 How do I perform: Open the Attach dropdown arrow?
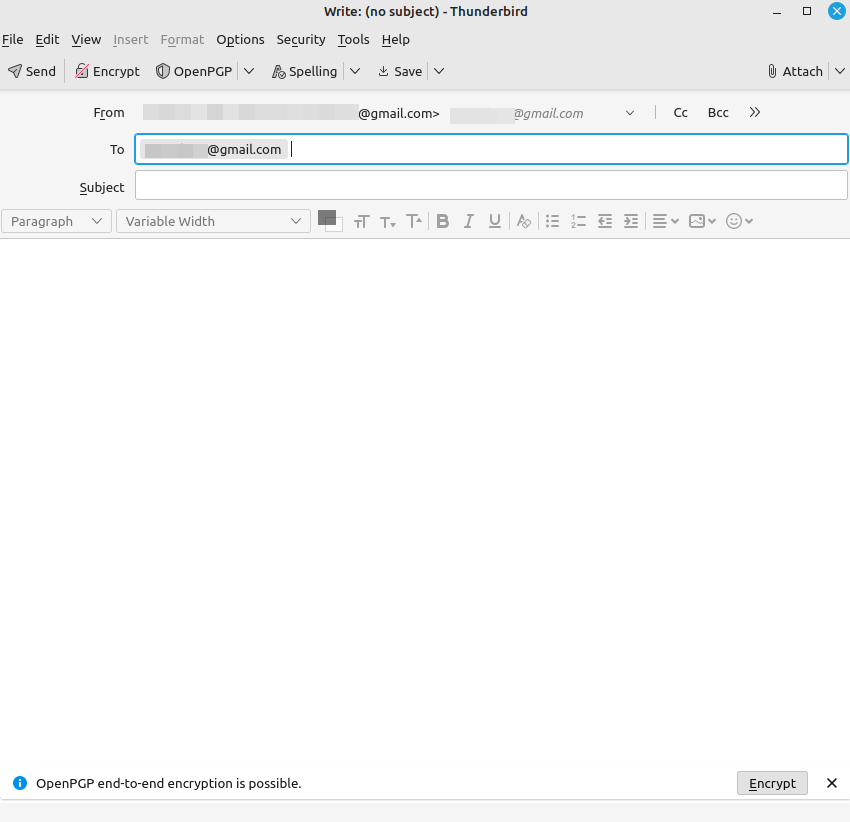click(840, 71)
